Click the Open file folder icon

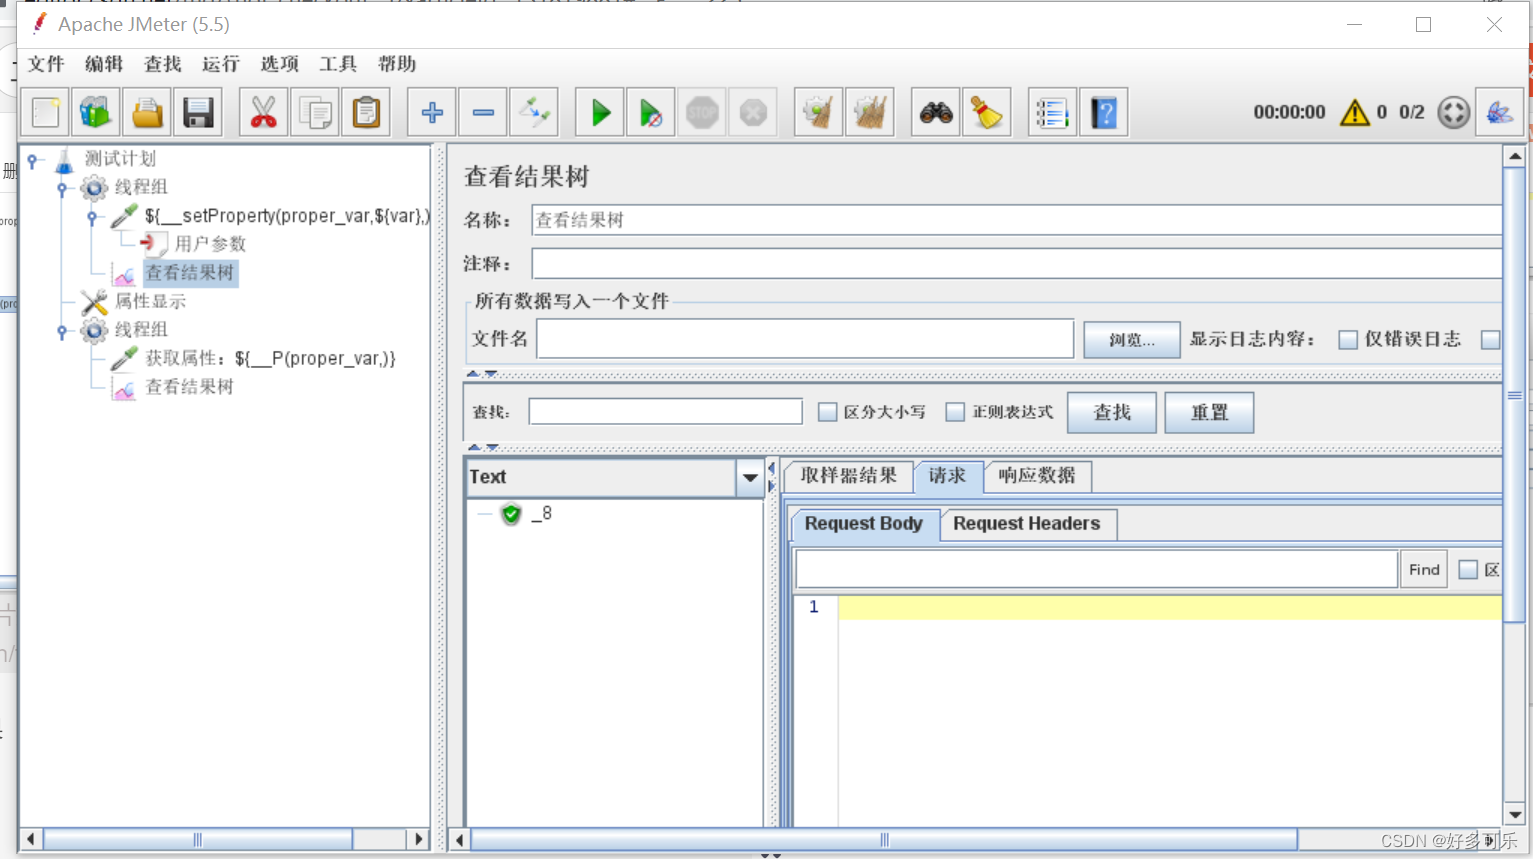pyautogui.click(x=147, y=112)
